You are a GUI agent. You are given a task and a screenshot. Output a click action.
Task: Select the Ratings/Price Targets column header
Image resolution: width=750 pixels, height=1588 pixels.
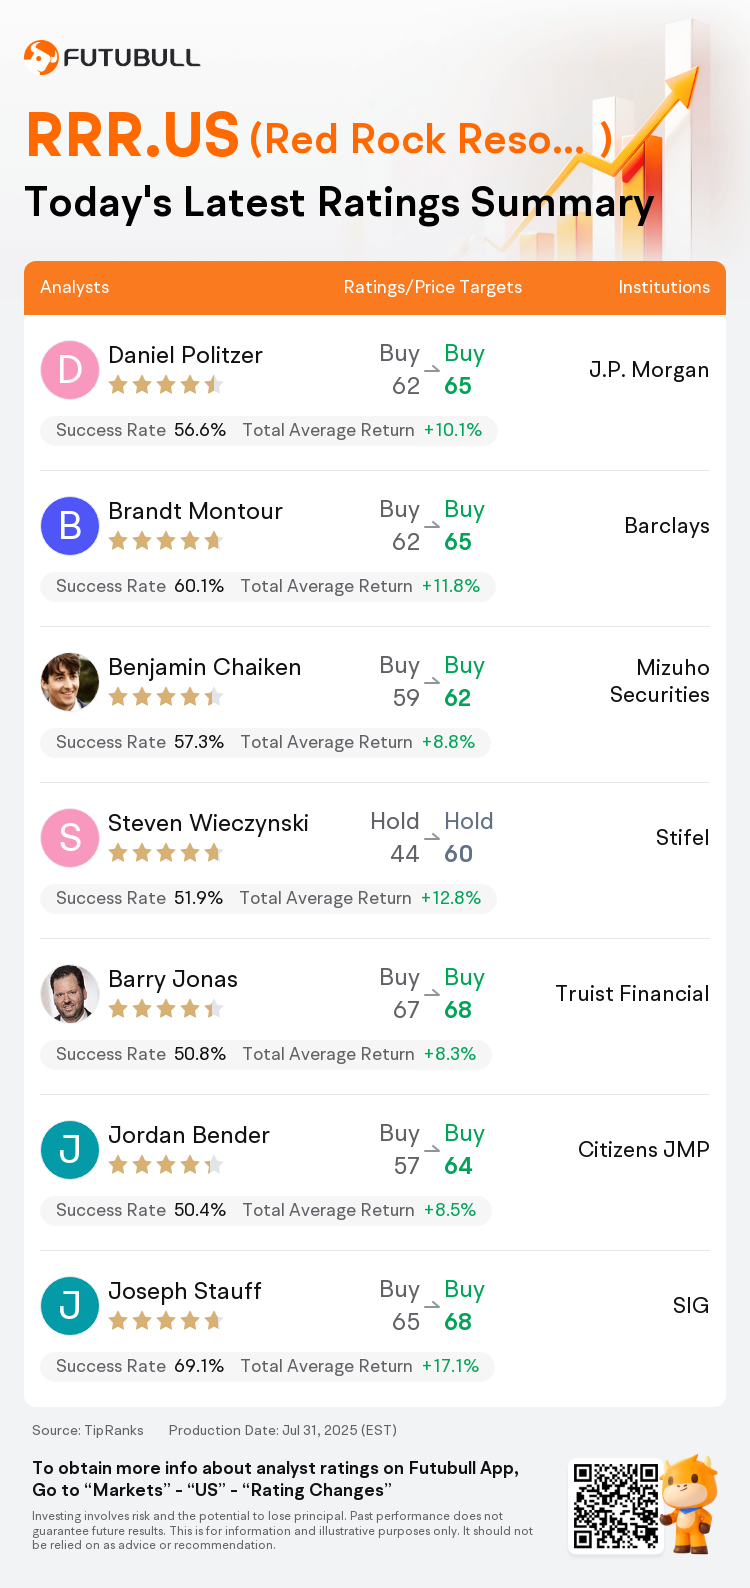[433, 287]
